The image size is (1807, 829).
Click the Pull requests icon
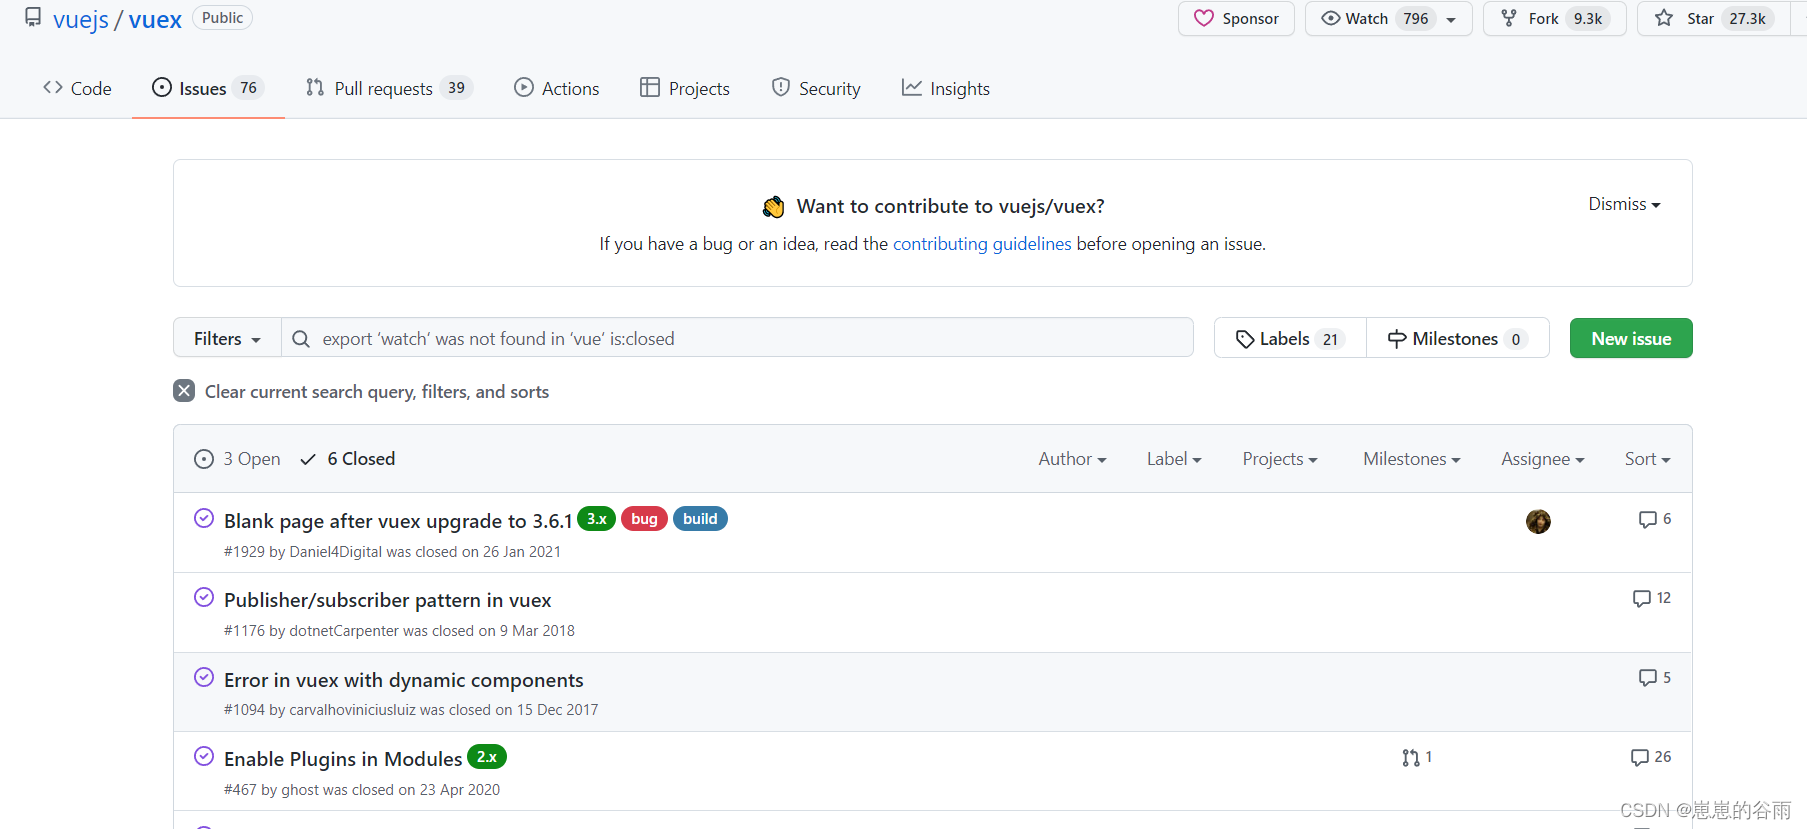315,88
